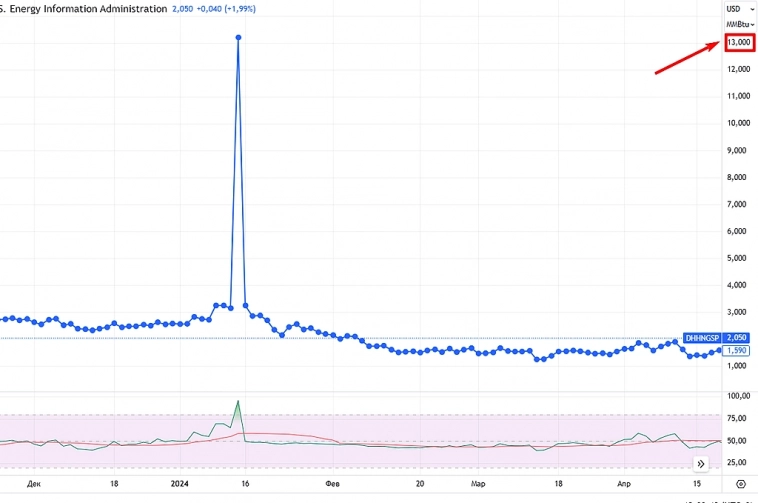Click the red-boxed 13,000 axis value
Viewport: 758px width, 503px height.
click(739, 42)
